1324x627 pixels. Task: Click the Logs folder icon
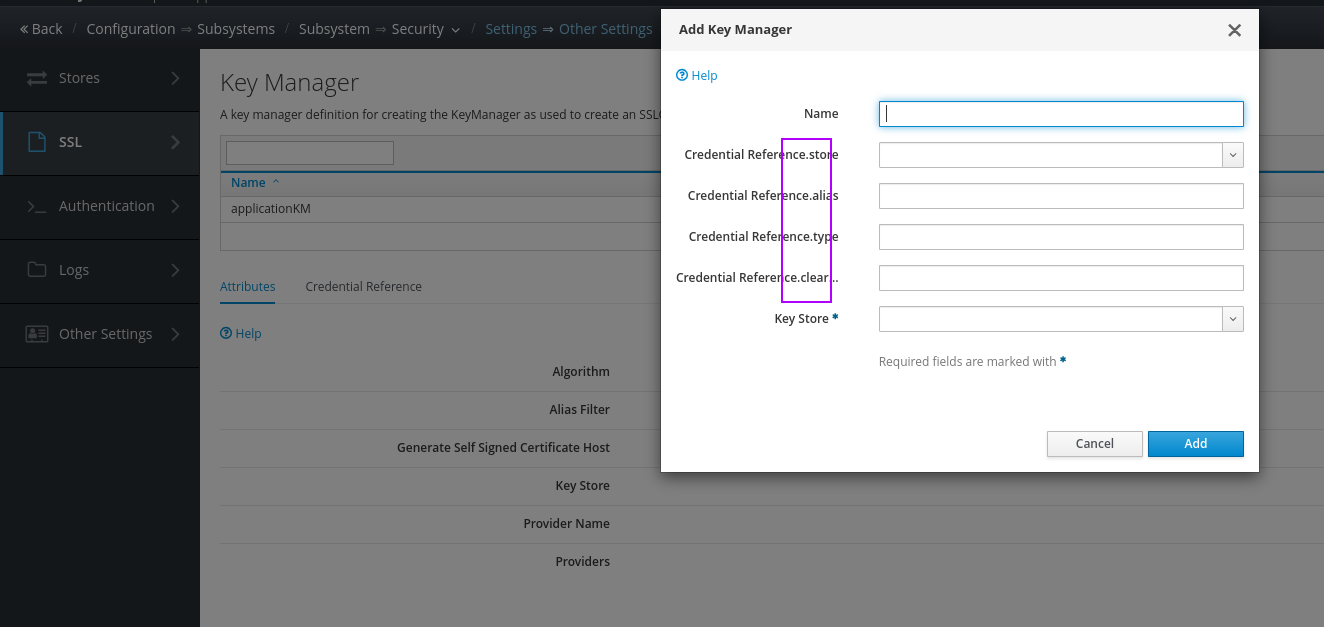tap(37, 270)
